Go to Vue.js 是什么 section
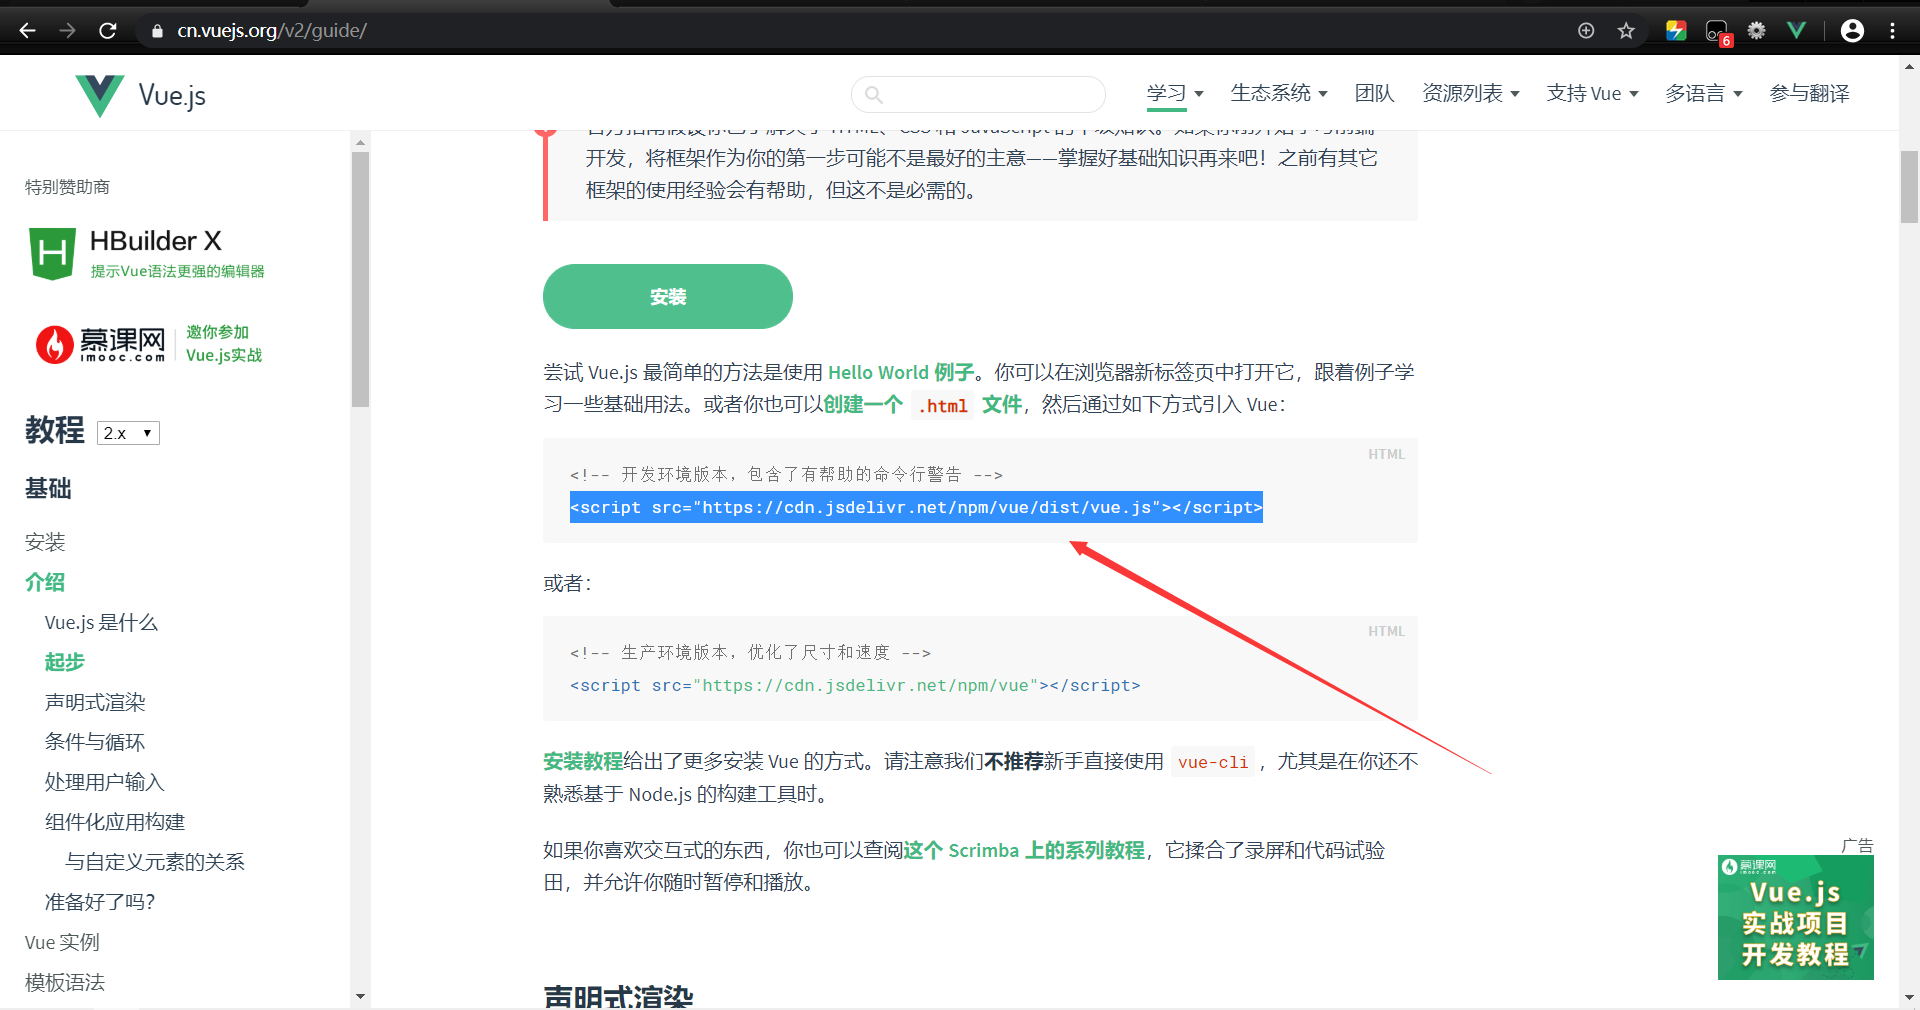This screenshot has height=1010, width=1920. pos(101,623)
